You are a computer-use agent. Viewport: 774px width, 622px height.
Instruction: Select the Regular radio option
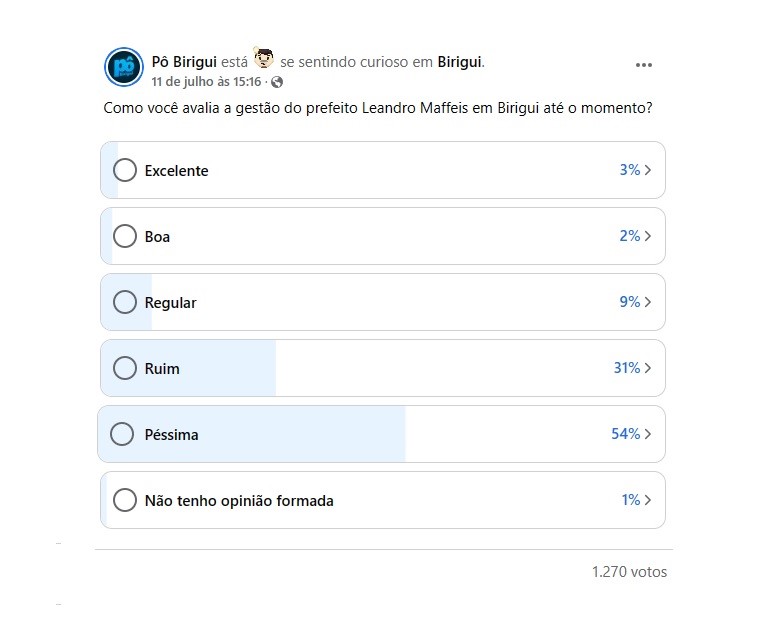pyautogui.click(x=125, y=302)
